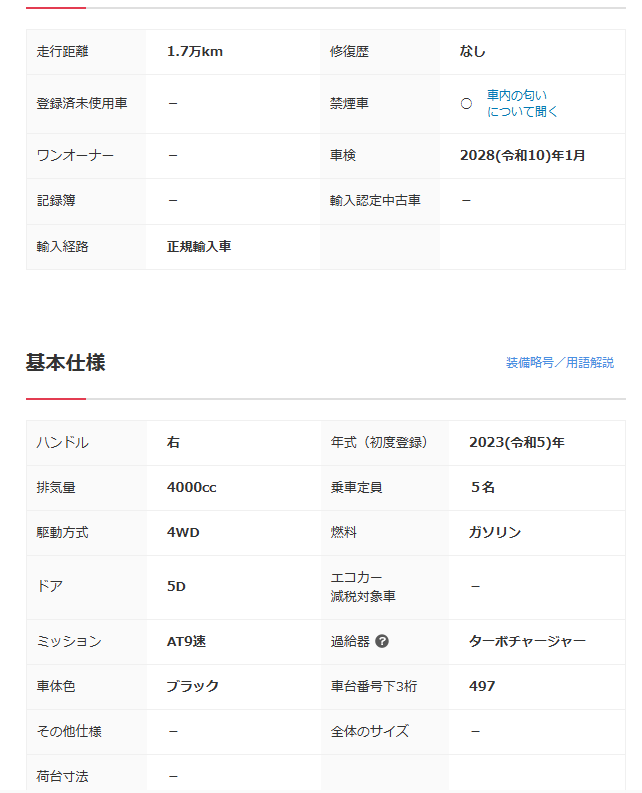Click the ブラック body color value

pos(192,687)
